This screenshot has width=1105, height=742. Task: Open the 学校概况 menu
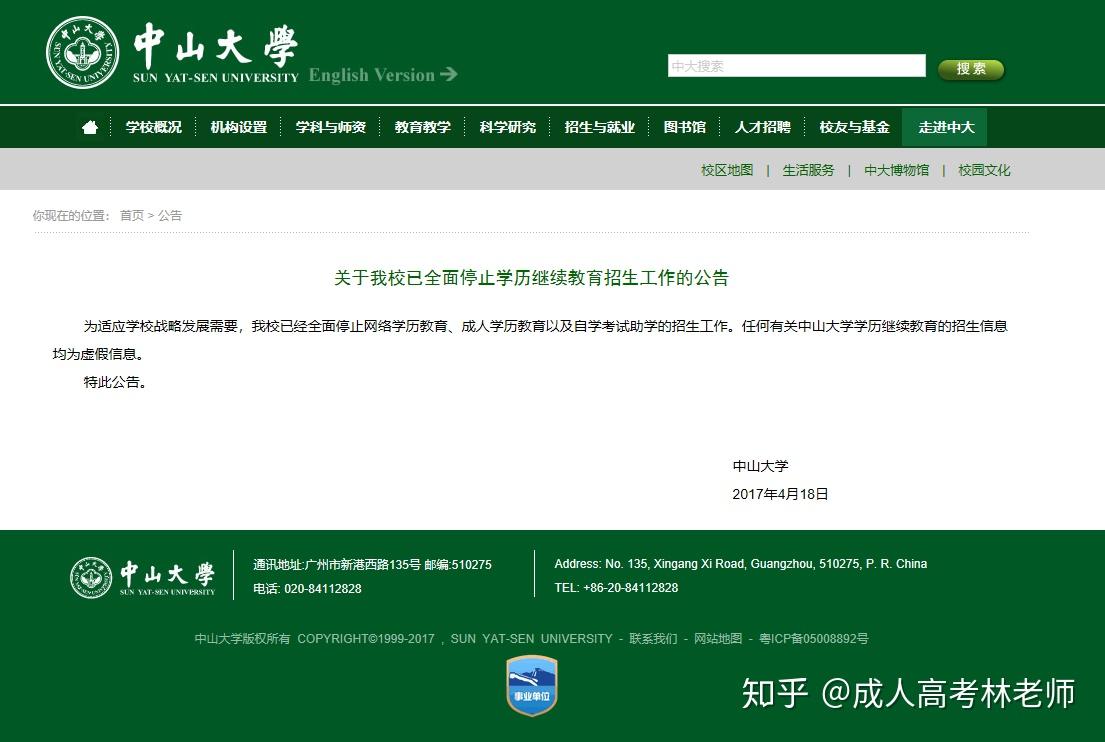click(154, 128)
